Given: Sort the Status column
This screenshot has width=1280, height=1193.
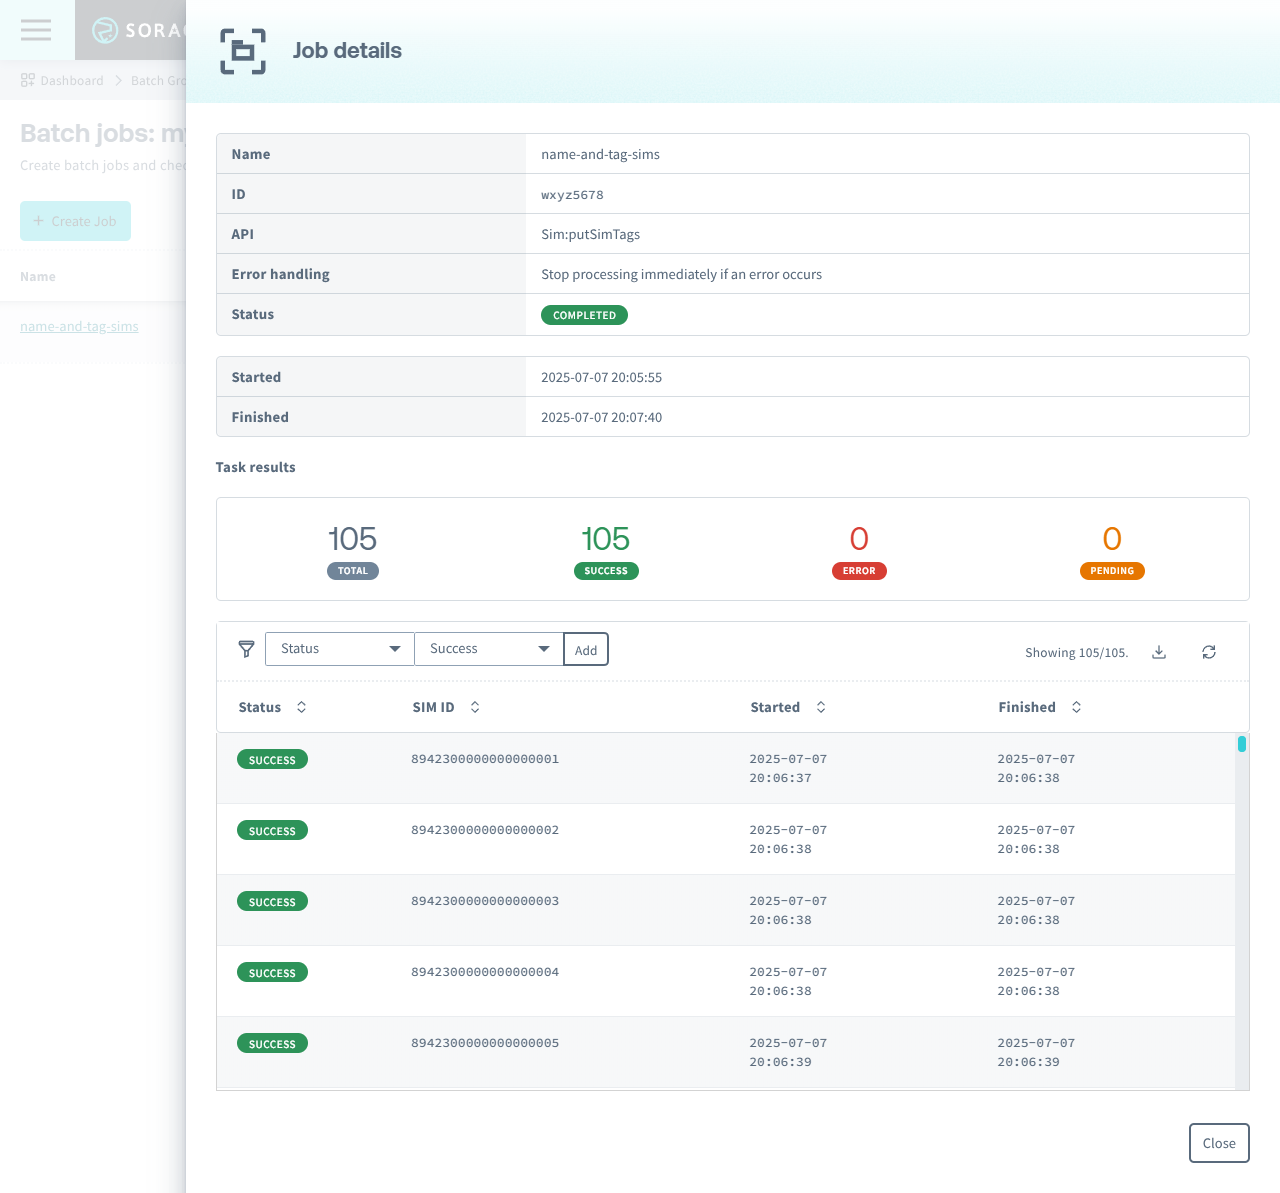Looking at the screenshot, I should point(302,707).
